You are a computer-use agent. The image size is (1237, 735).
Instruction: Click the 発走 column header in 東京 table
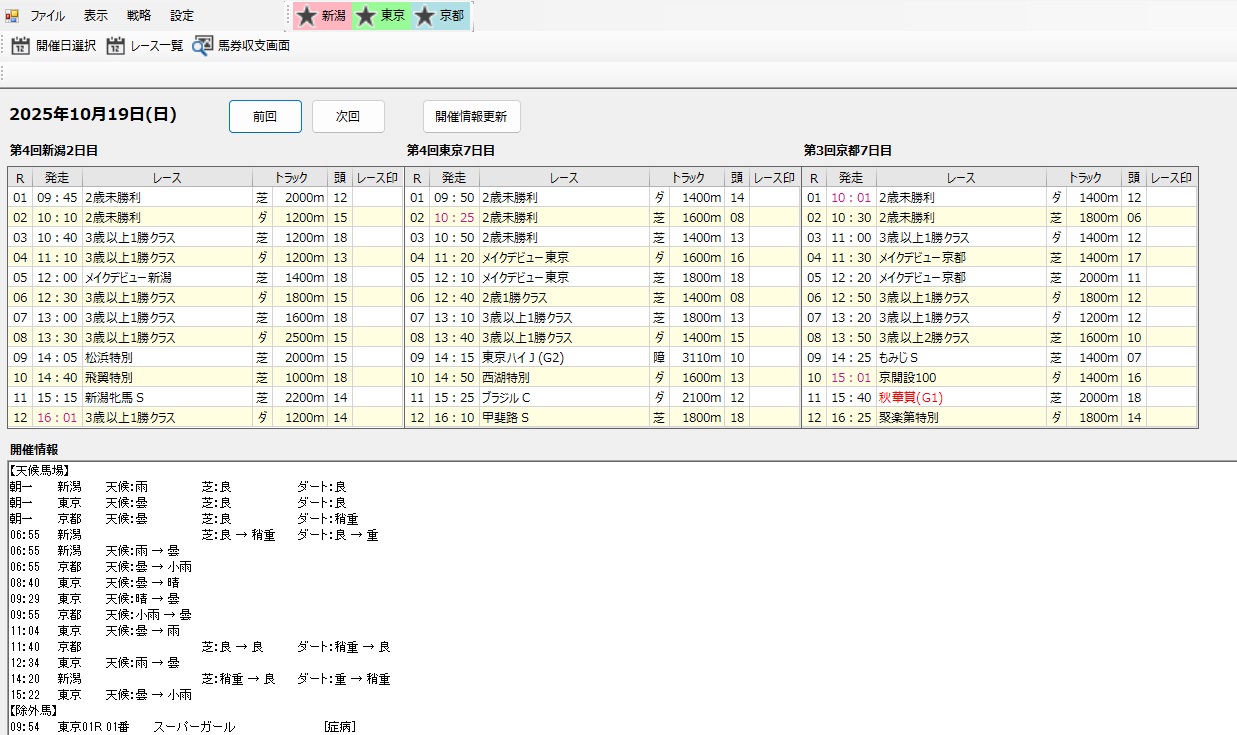click(x=454, y=178)
